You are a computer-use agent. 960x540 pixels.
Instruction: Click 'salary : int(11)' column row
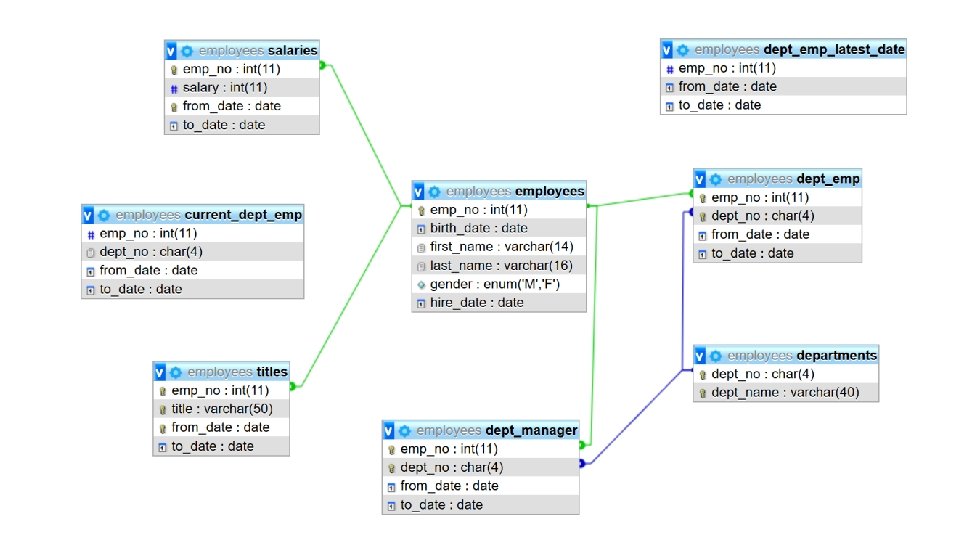point(242,88)
